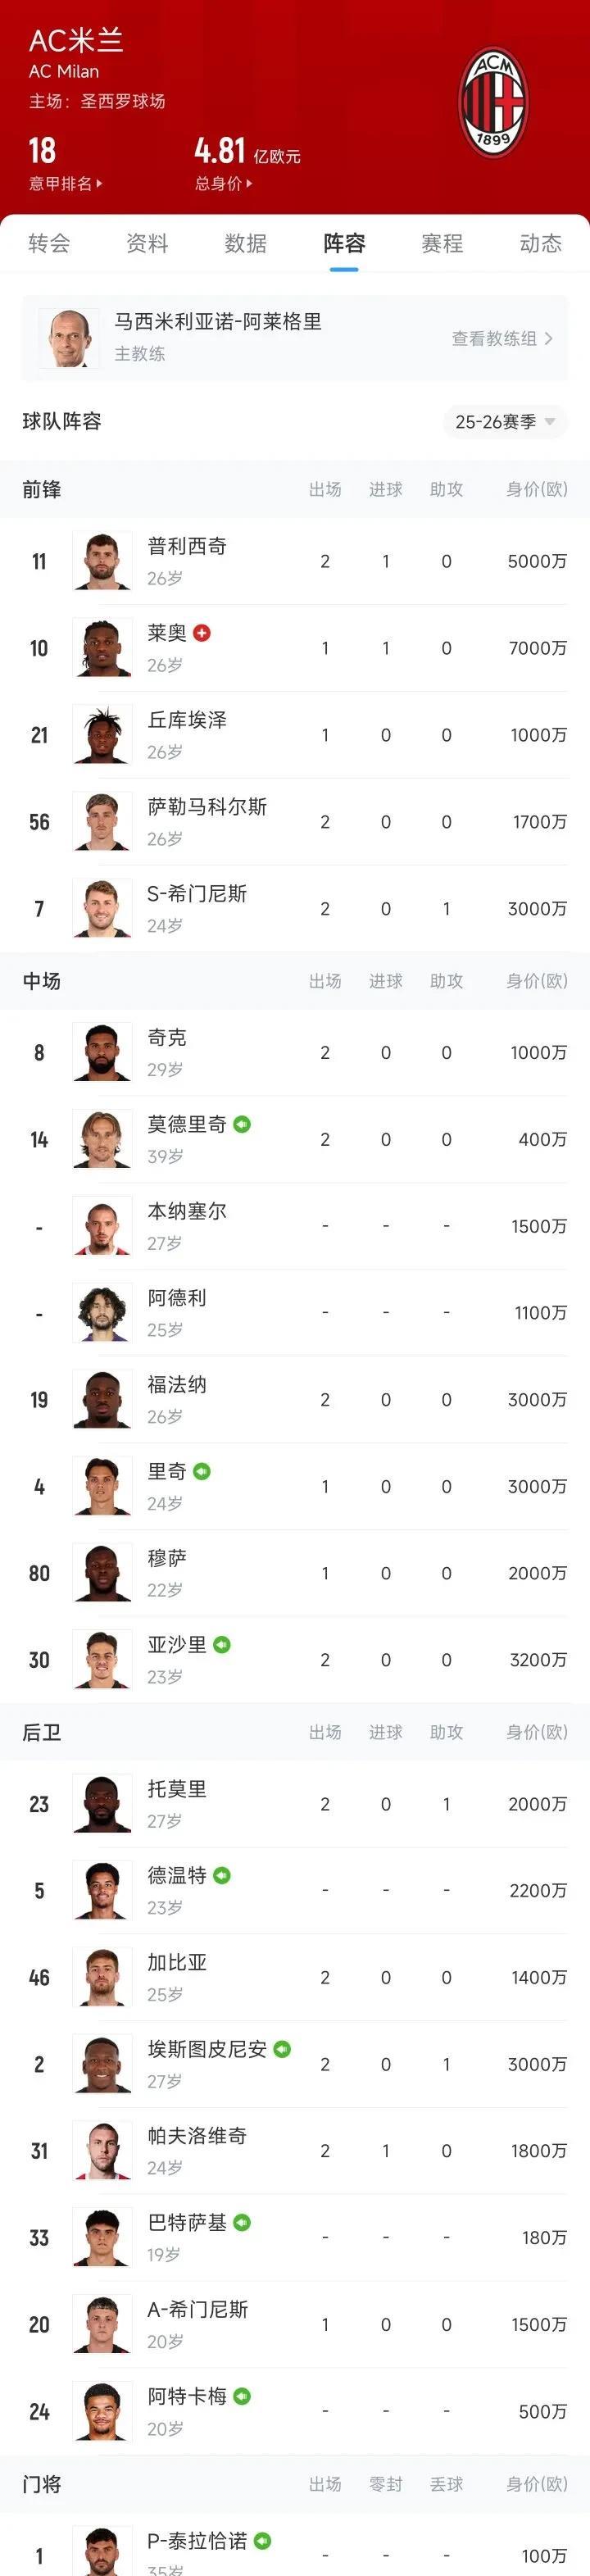The width and height of the screenshot is (590, 2576).
Task: Tap green badge beside 埃斯图皮尼安
Action: pos(282,2049)
